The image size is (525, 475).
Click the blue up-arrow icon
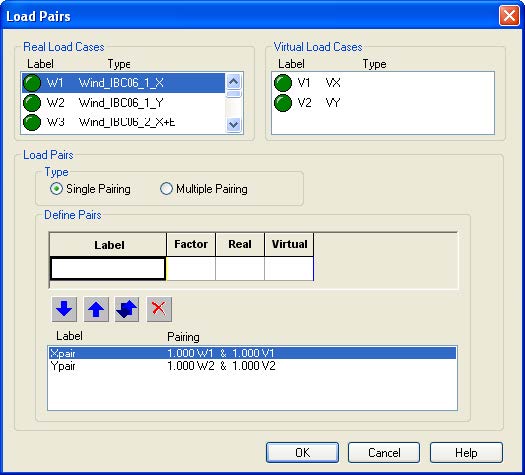click(x=96, y=309)
